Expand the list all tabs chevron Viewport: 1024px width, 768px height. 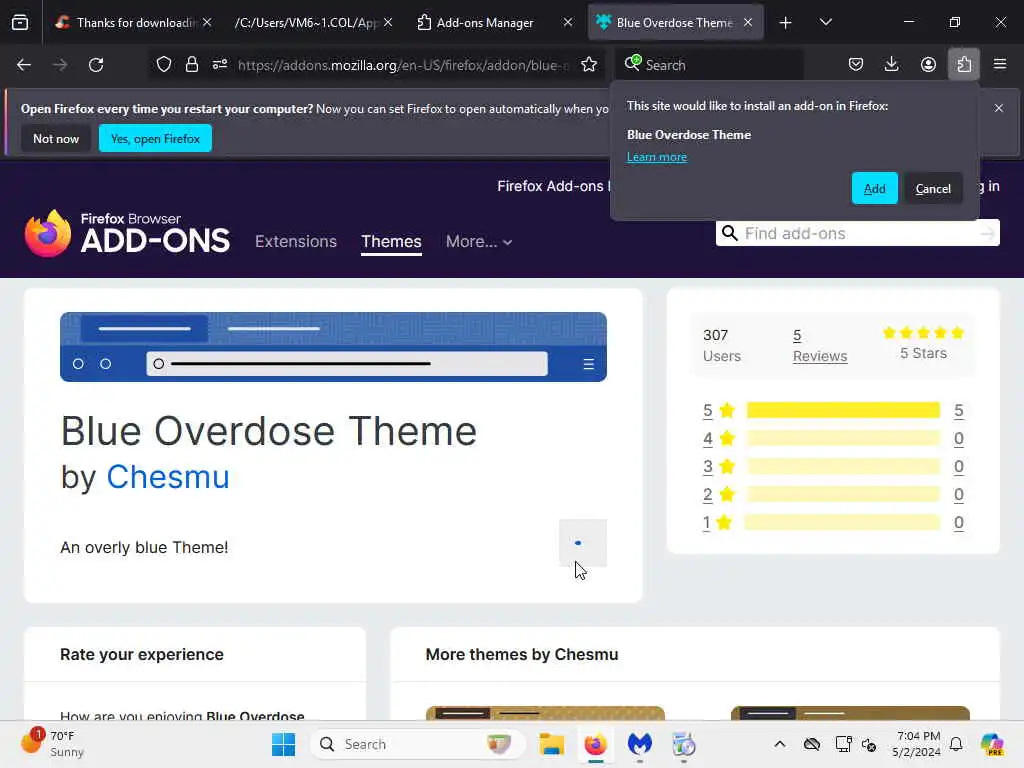pos(825,23)
